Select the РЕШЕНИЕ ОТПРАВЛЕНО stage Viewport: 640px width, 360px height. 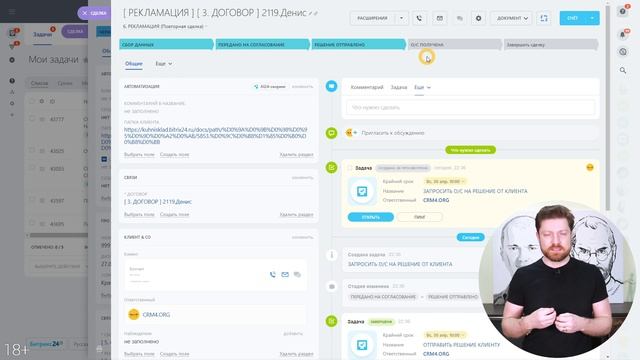(359, 44)
